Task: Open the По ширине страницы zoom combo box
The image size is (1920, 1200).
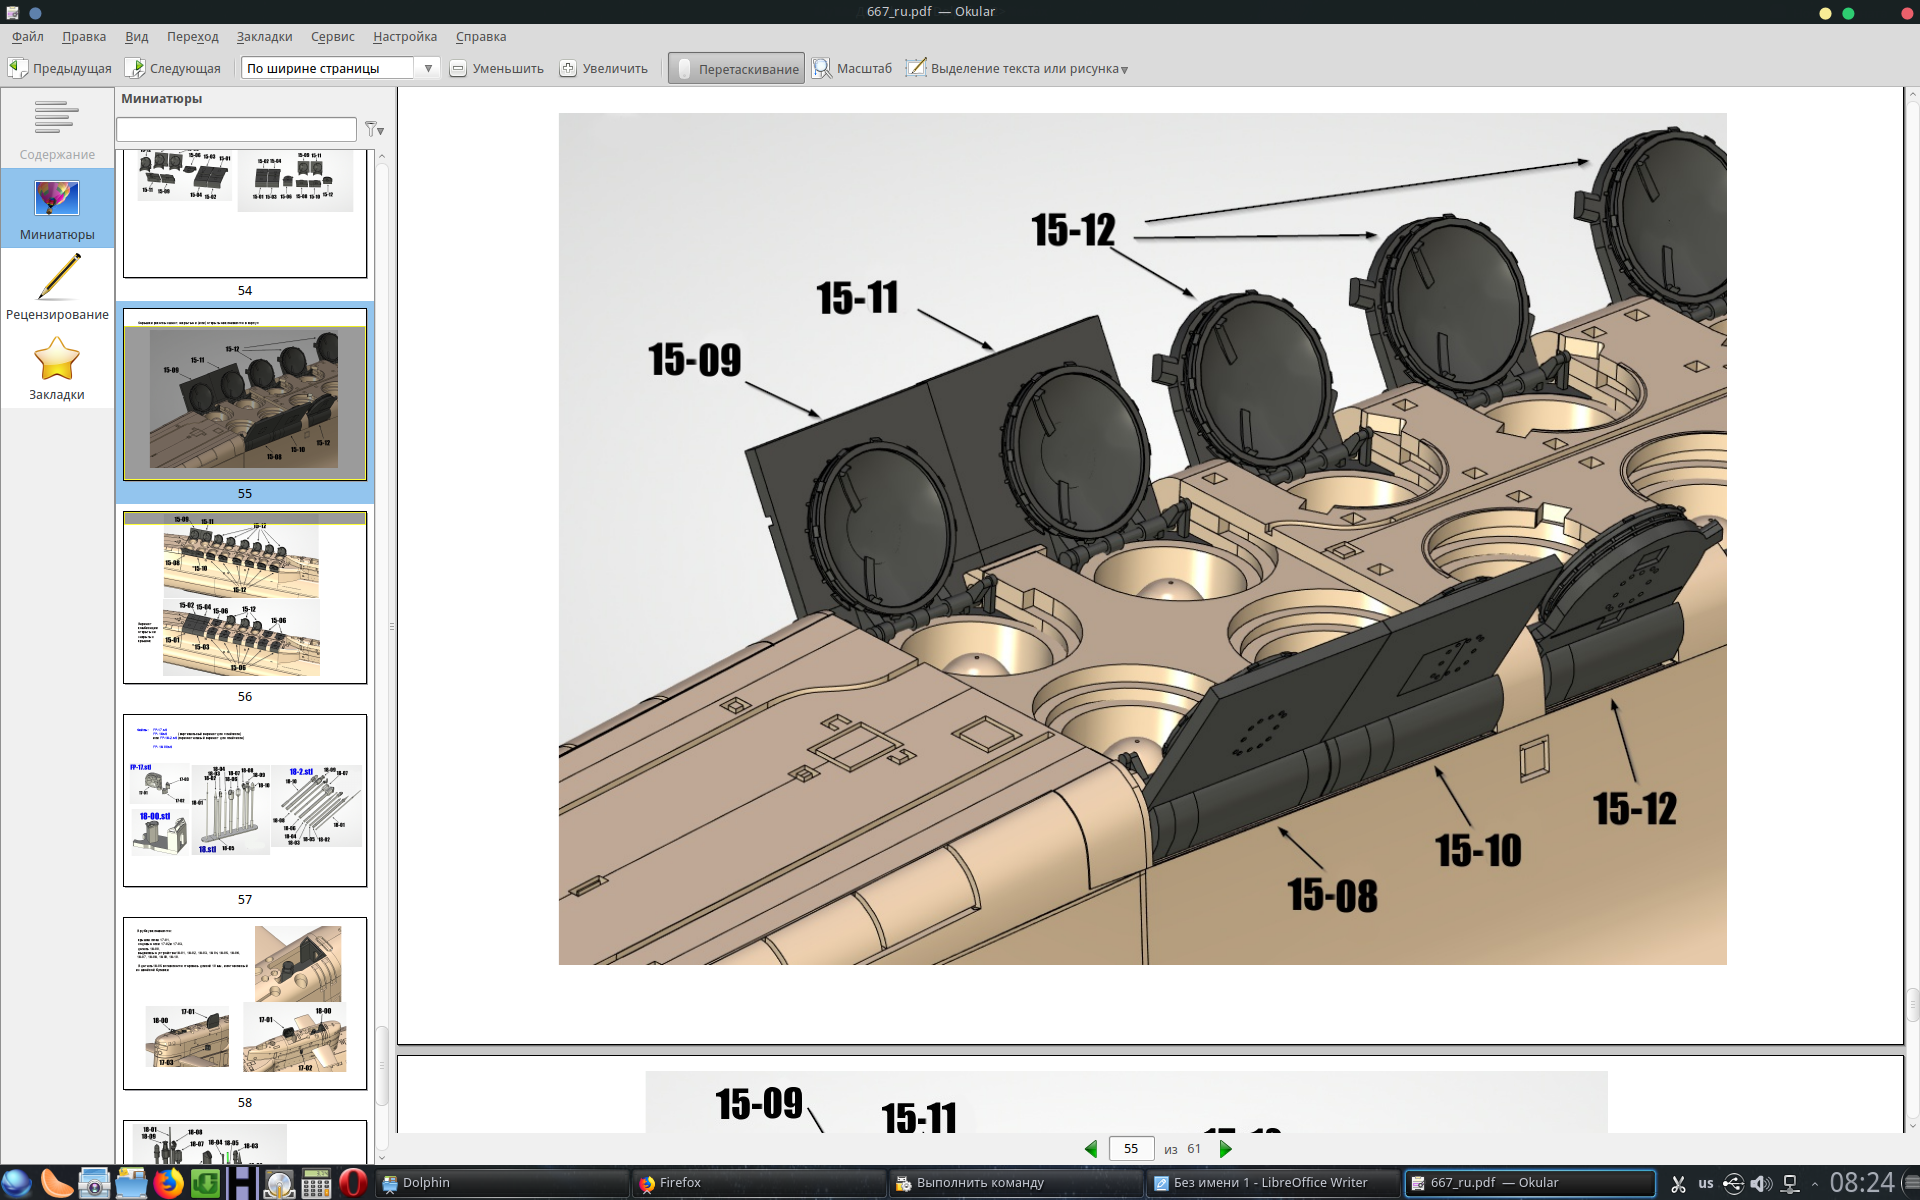Action: point(340,68)
